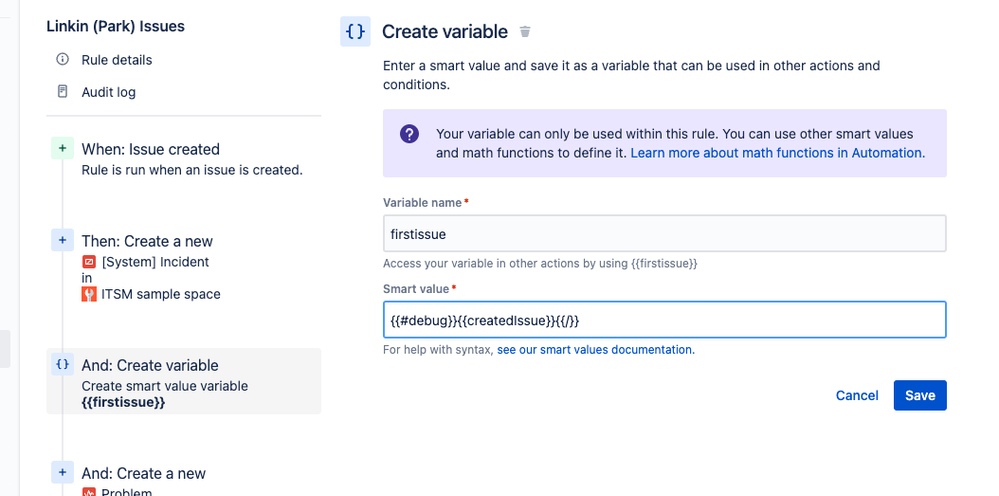Image resolution: width=999 pixels, height=496 pixels.
Task: Click the Linkin (Park) Issues rule title
Action: [x=115, y=27]
